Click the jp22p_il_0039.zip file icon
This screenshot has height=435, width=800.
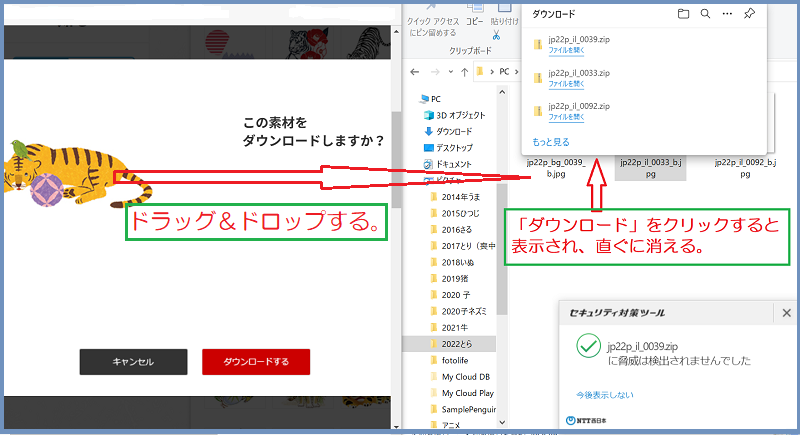538,44
